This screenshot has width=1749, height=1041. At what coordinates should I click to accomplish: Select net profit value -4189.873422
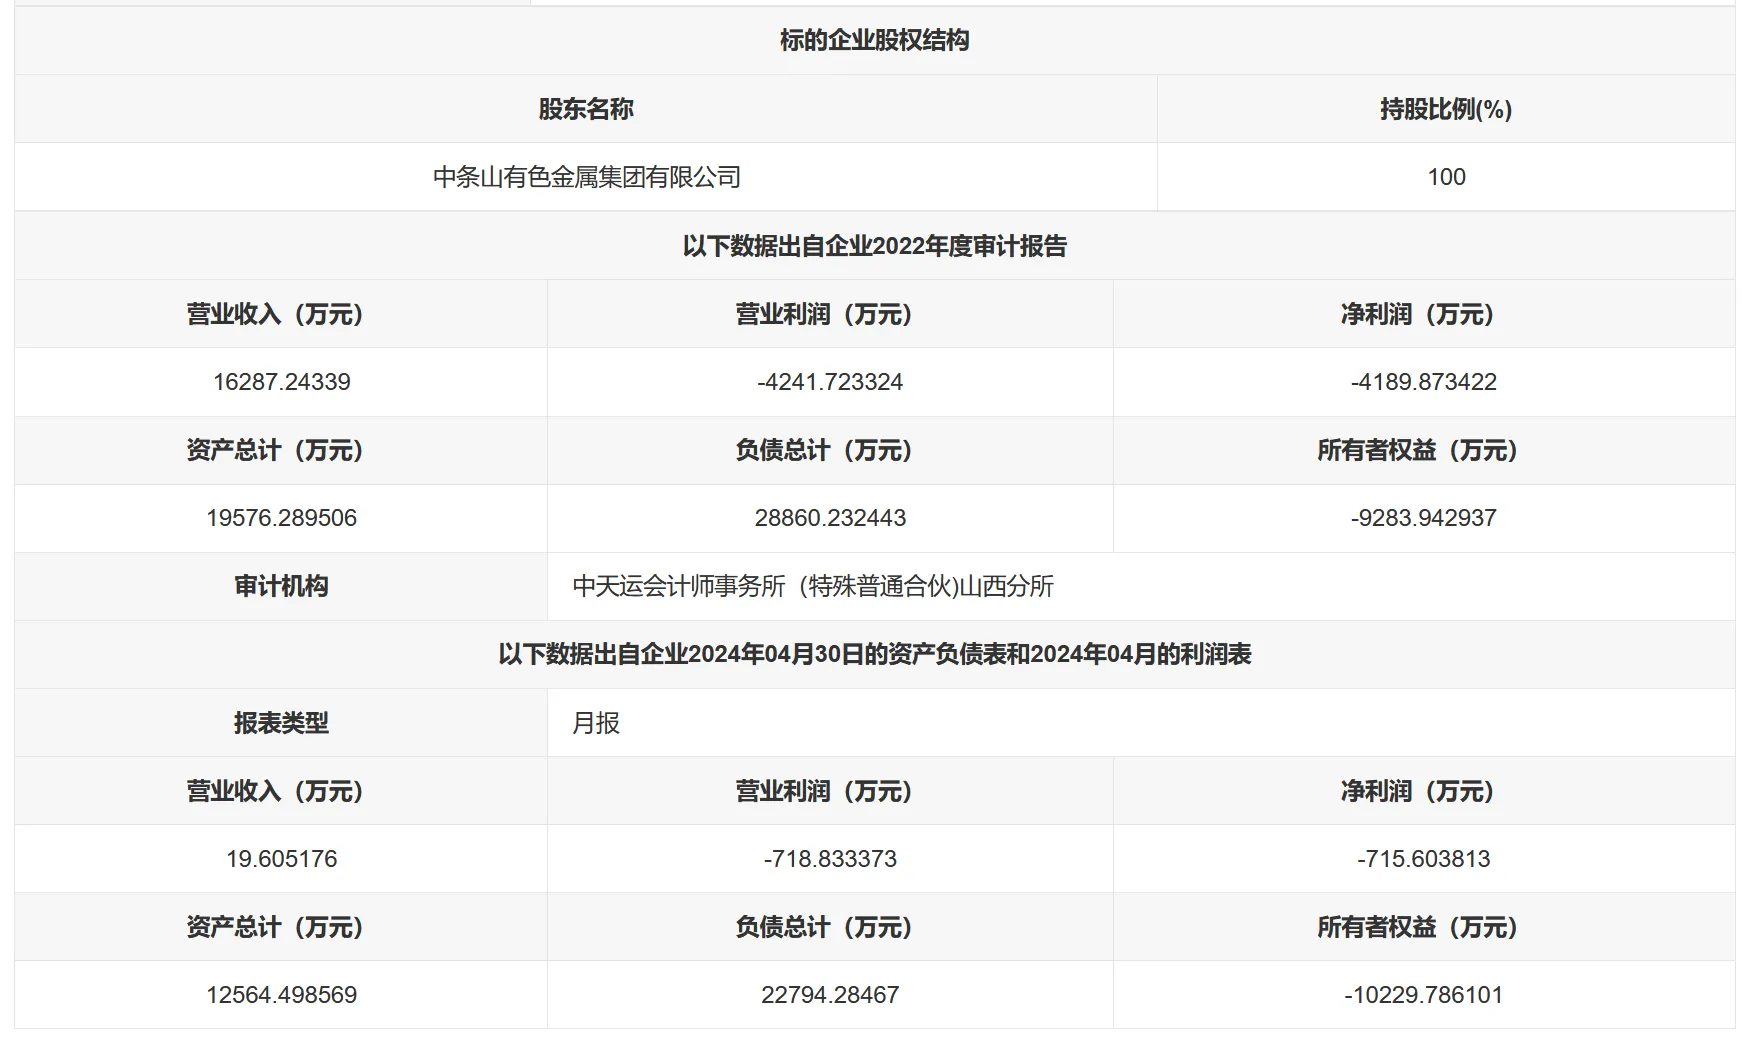click(1423, 382)
